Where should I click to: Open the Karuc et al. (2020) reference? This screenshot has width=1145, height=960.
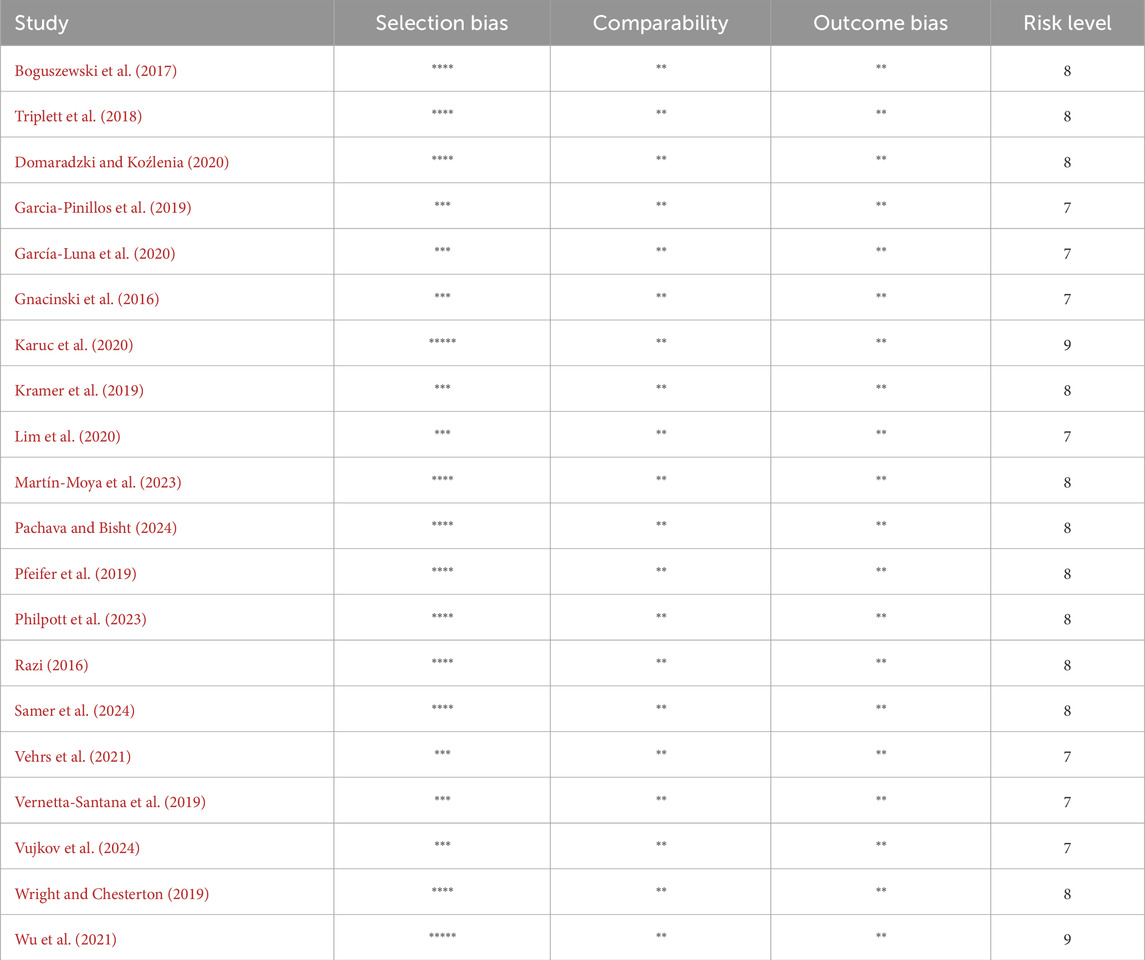coord(74,345)
